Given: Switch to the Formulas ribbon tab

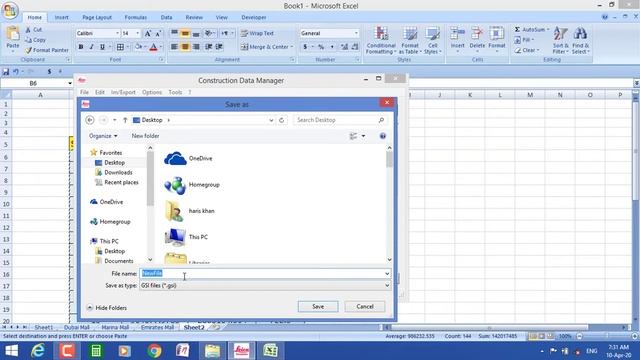Looking at the screenshot, I should coord(136,18).
